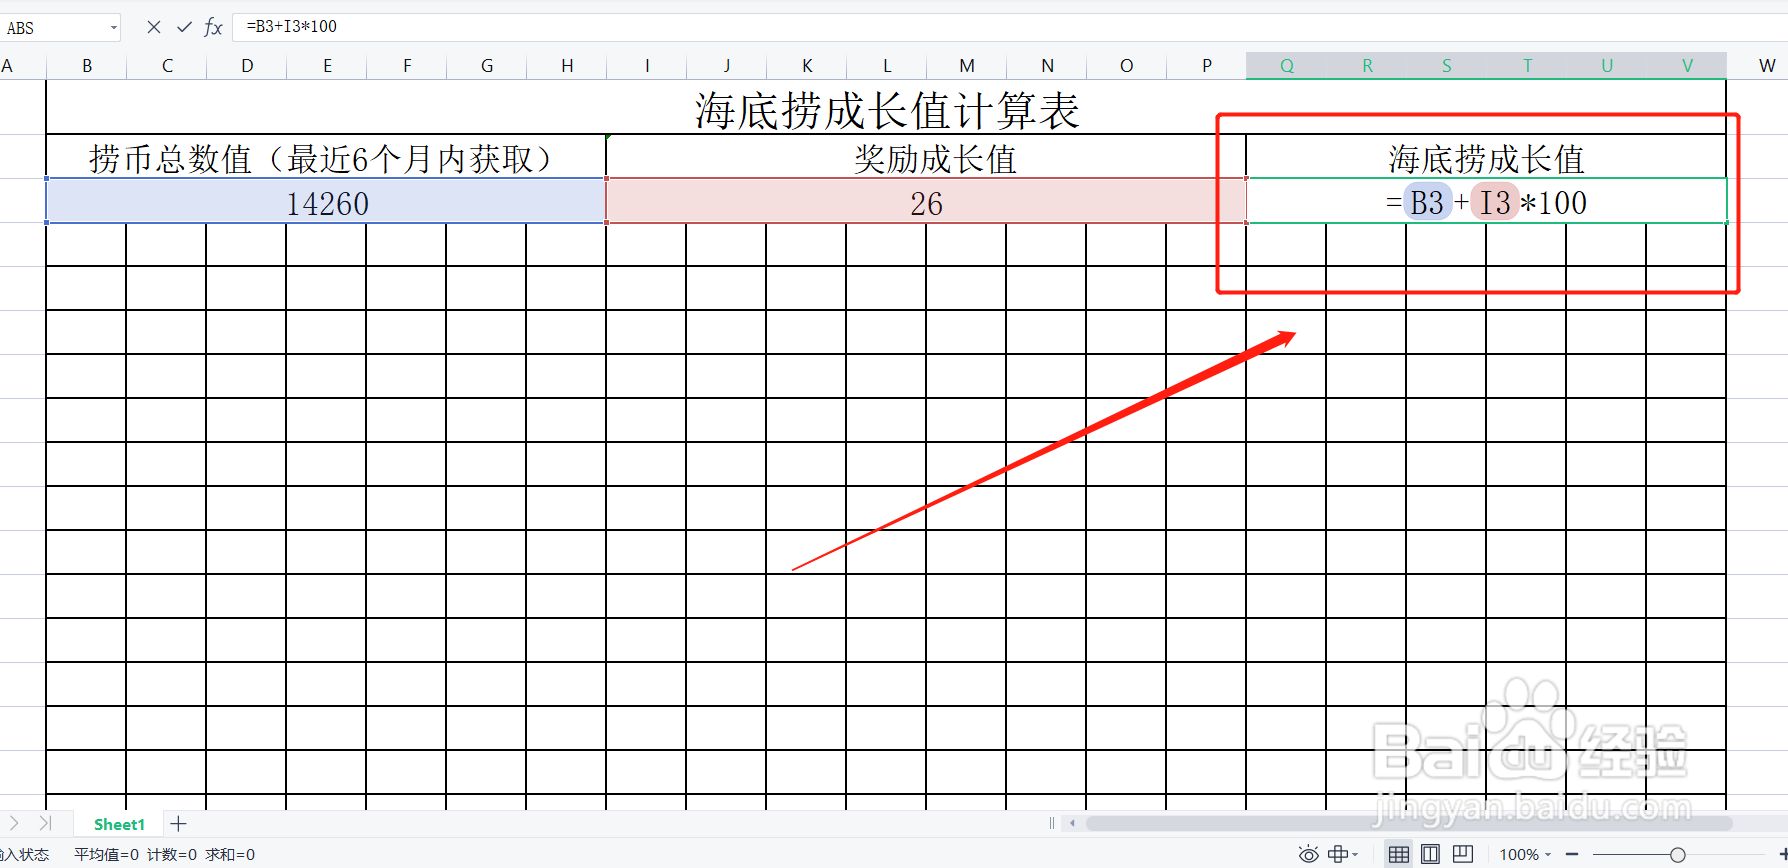Image resolution: width=1788 pixels, height=868 pixels.
Task: Switch to normal grid view
Action: [x=1399, y=854]
